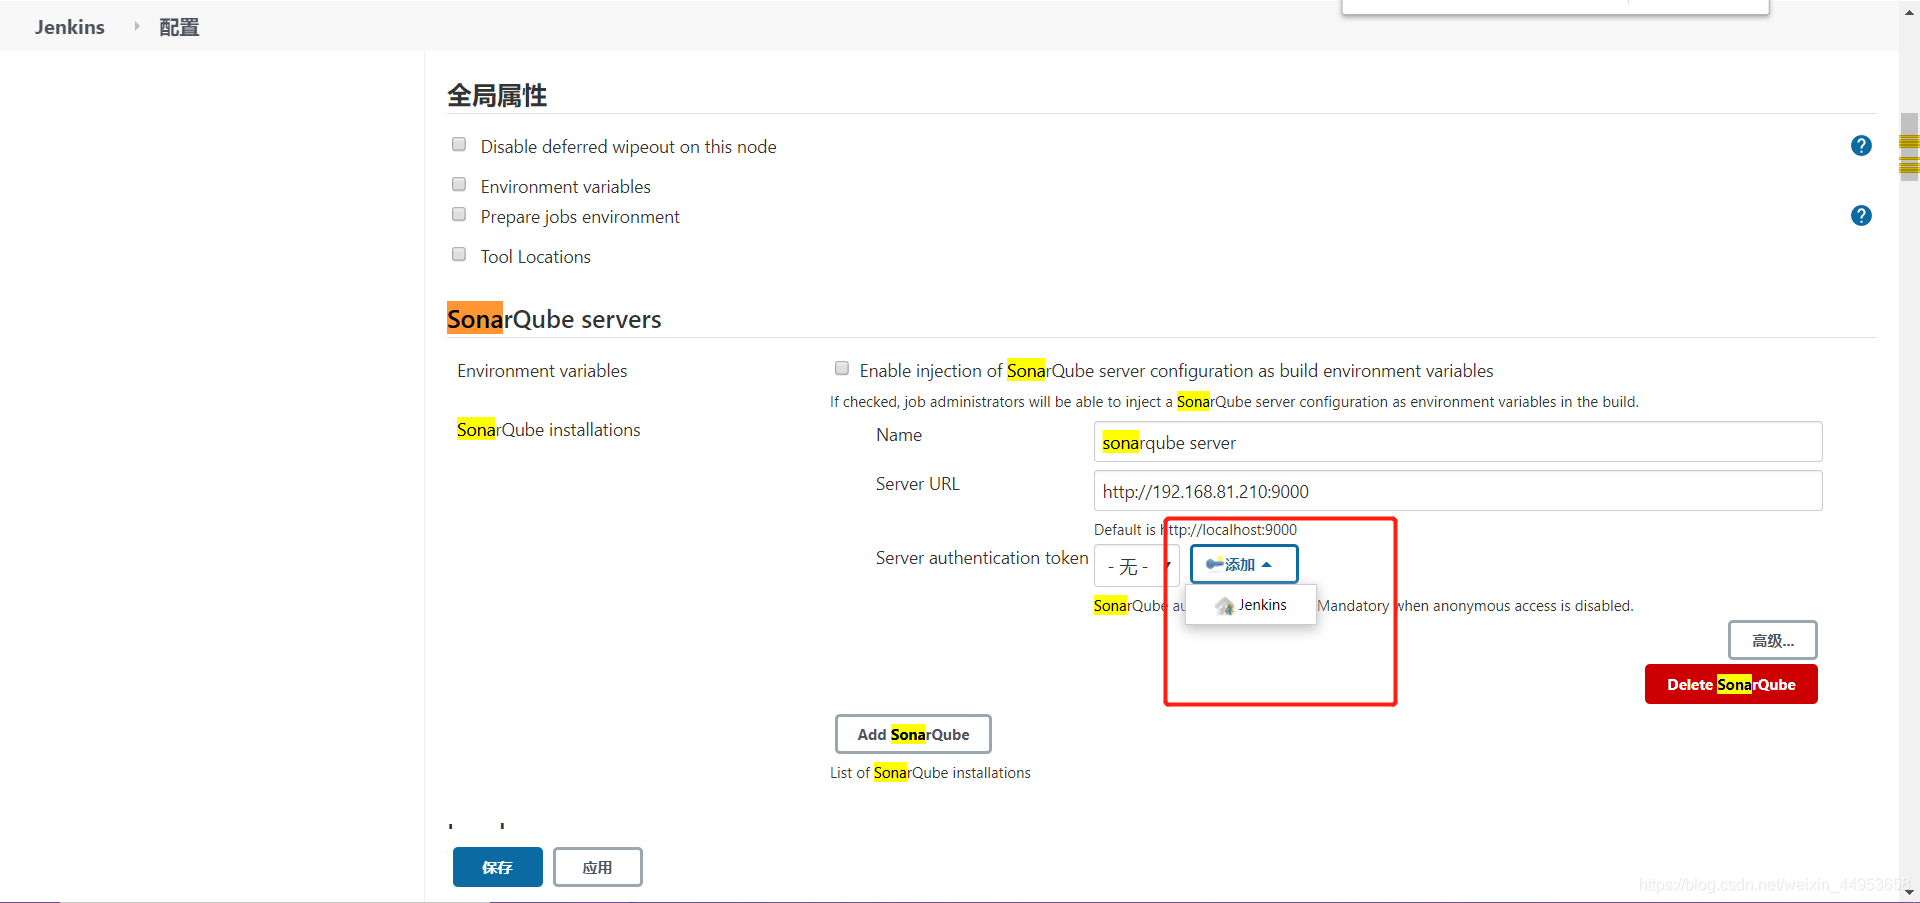The height and width of the screenshot is (903, 1920).
Task: Click the 全局属性 section heading
Action: click(x=497, y=96)
